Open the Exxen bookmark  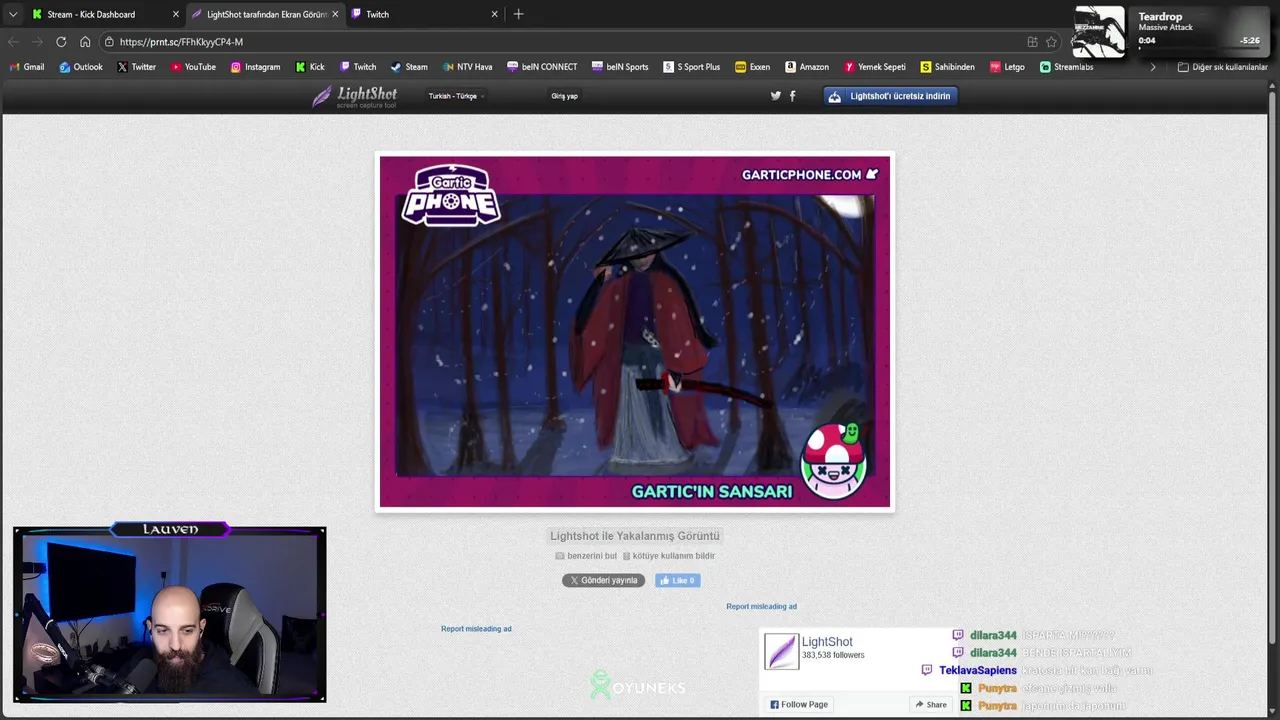[752, 67]
